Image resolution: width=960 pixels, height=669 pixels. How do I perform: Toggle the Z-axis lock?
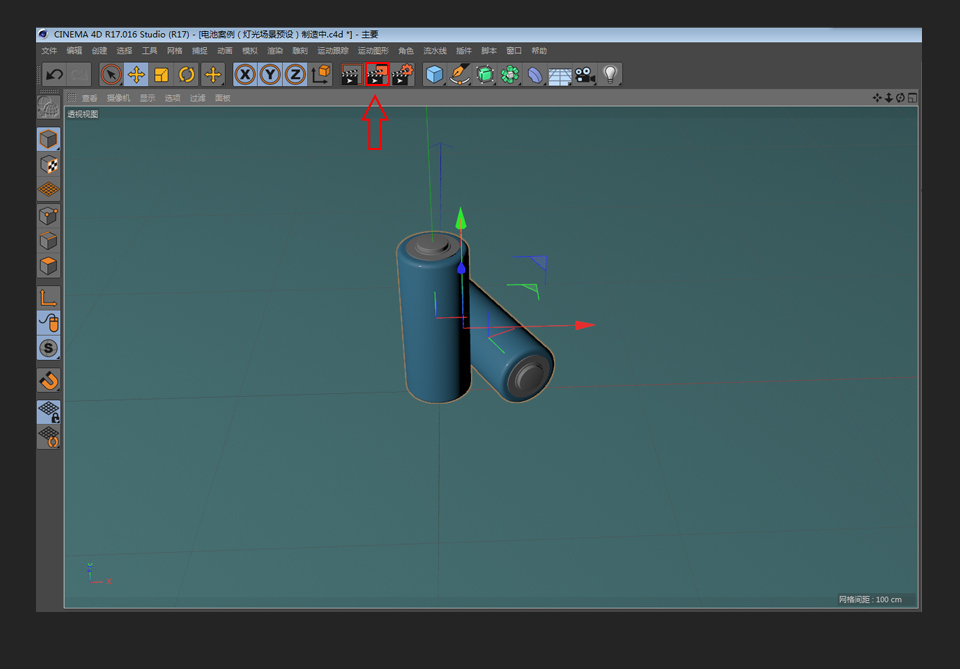click(295, 74)
